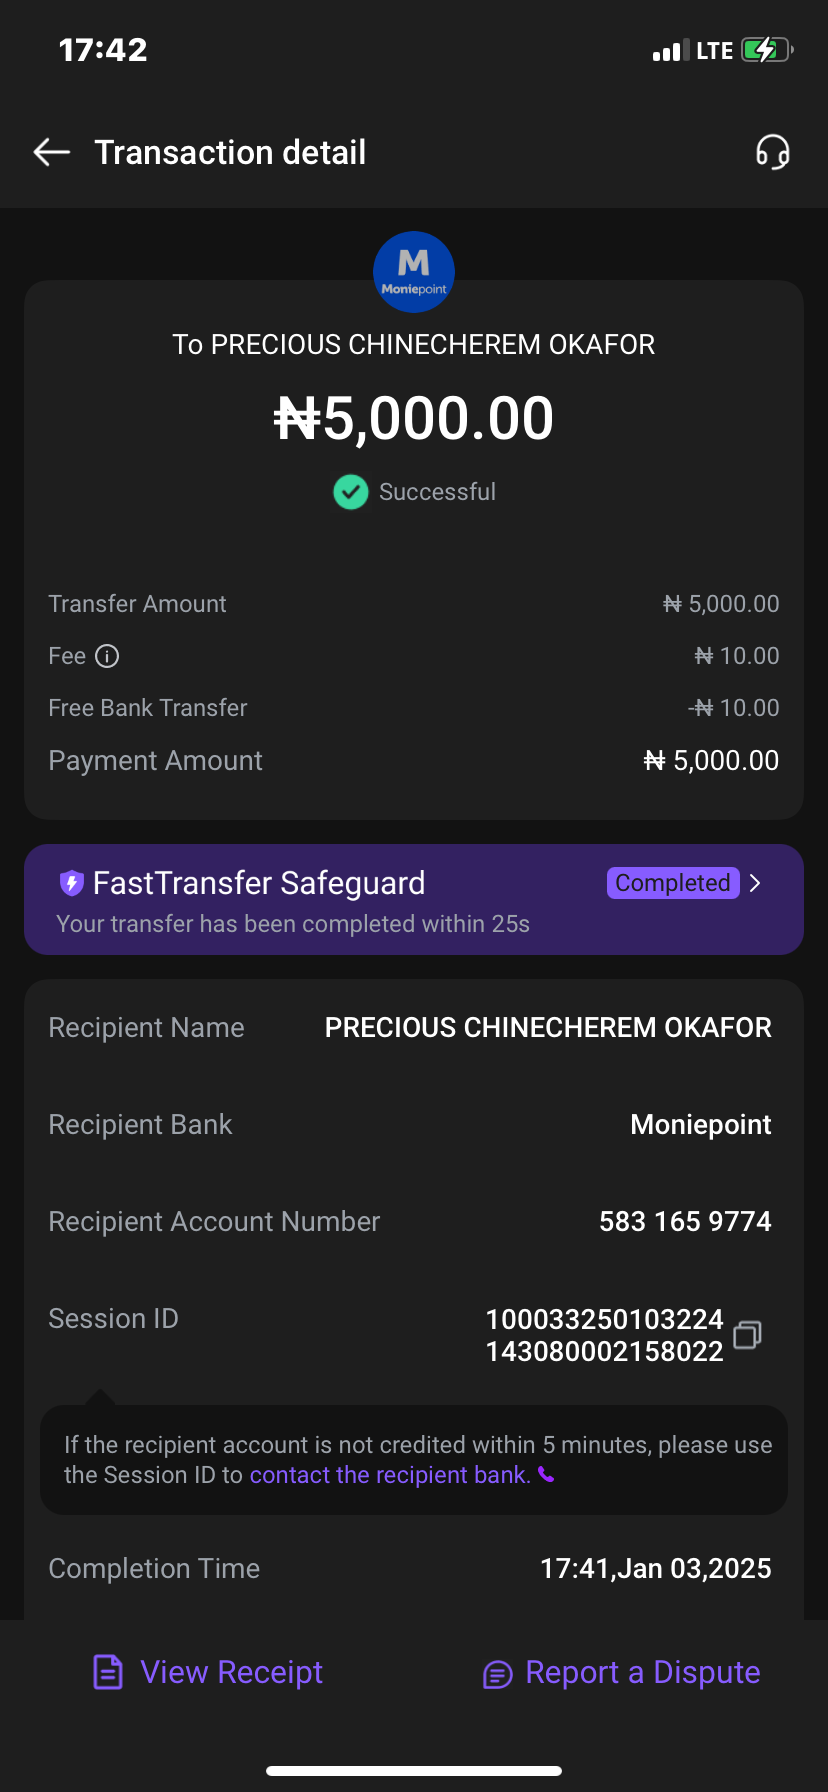Viewport: 828px width, 1792px height.
Task: Open customer support headset icon
Action: (772, 152)
